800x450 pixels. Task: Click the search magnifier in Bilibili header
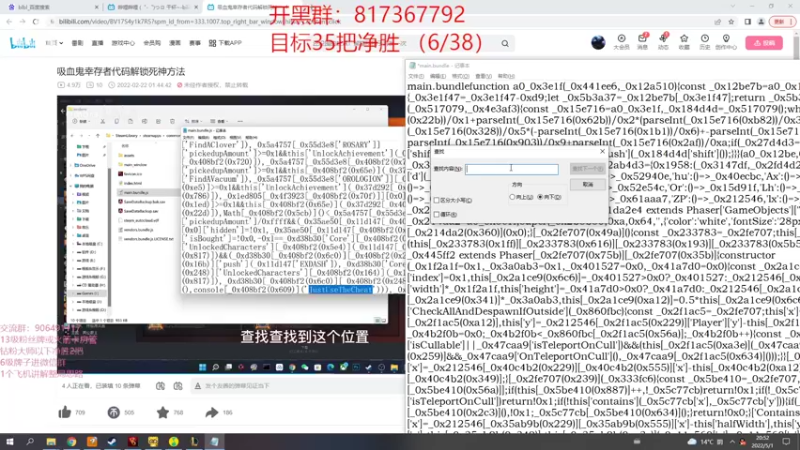tap(505, 44)
